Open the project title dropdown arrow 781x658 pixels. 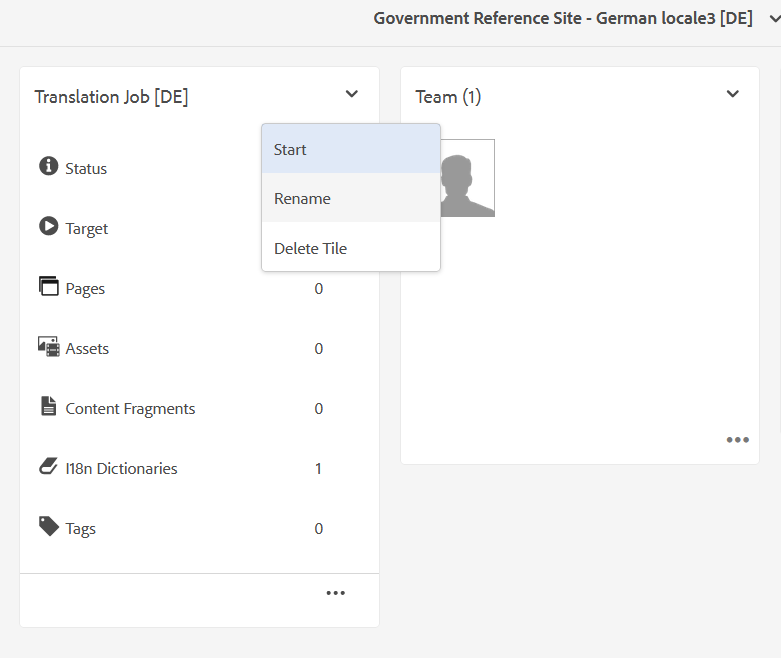(771, 19)
